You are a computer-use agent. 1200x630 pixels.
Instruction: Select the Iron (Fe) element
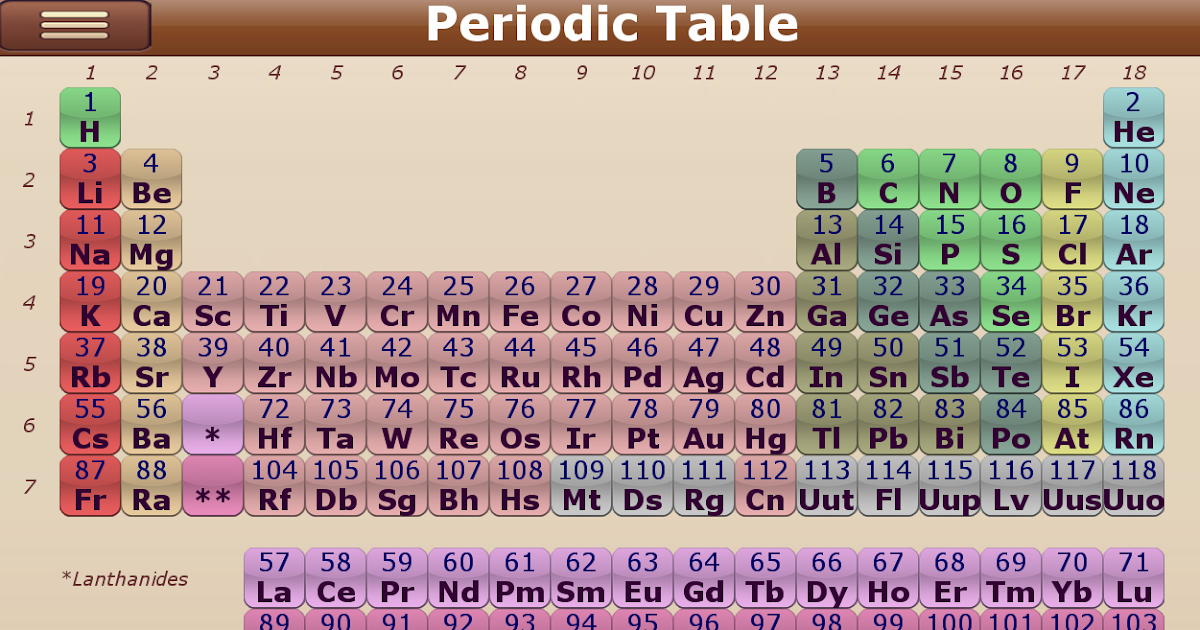pyautogui.click(x=520, y=302)
